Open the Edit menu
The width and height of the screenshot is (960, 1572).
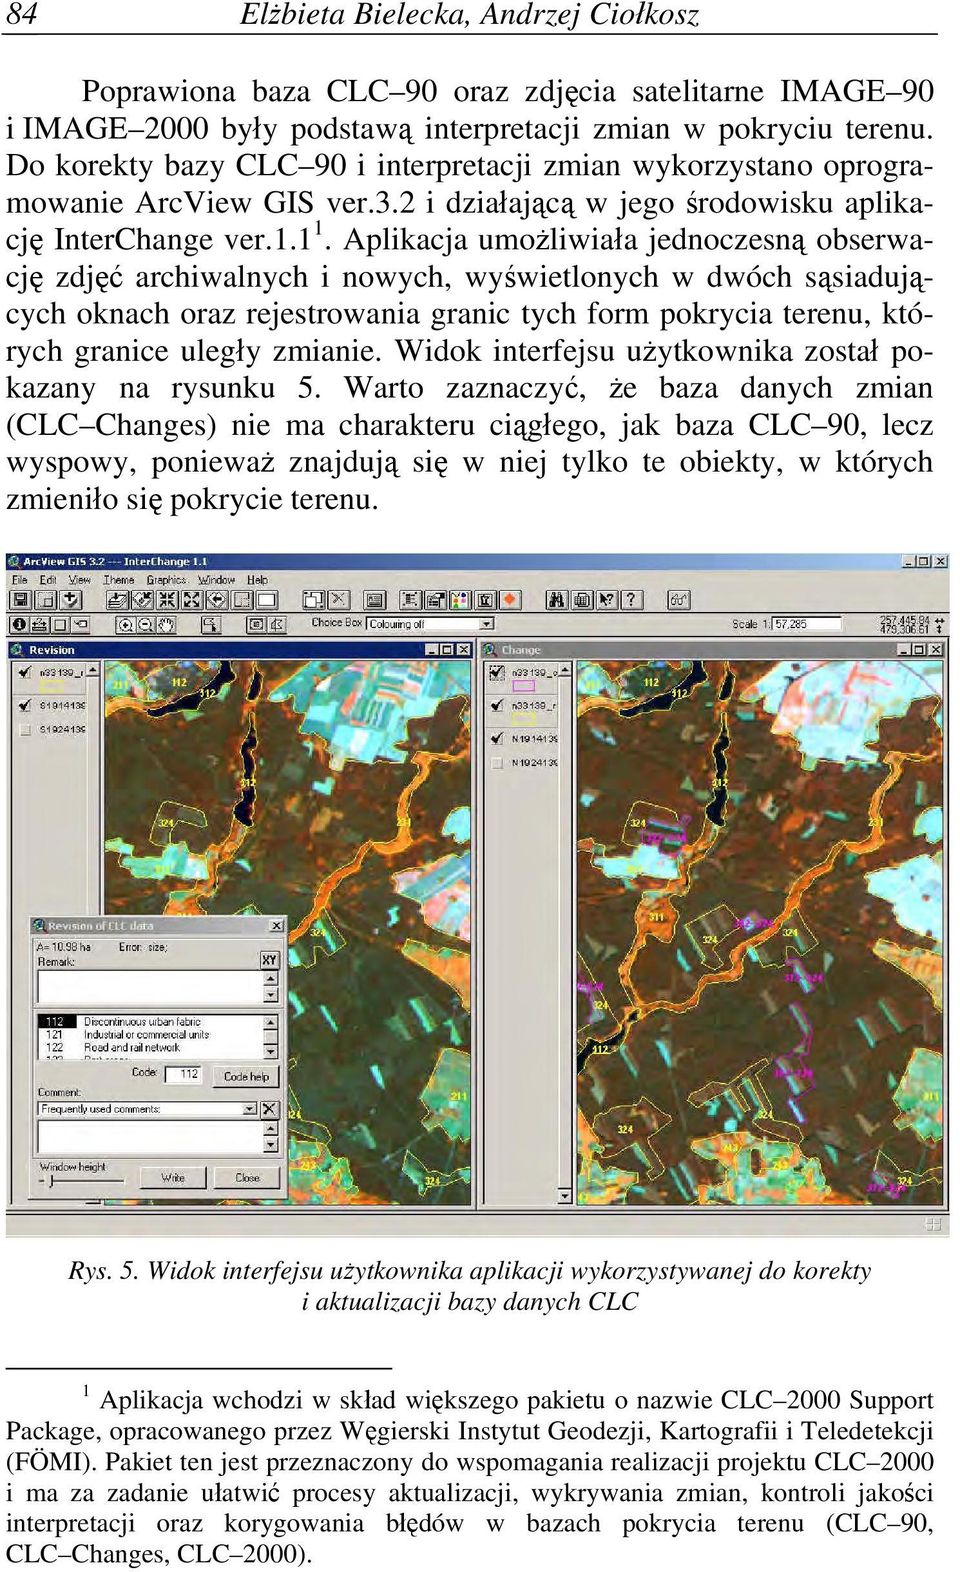(48, 579)
